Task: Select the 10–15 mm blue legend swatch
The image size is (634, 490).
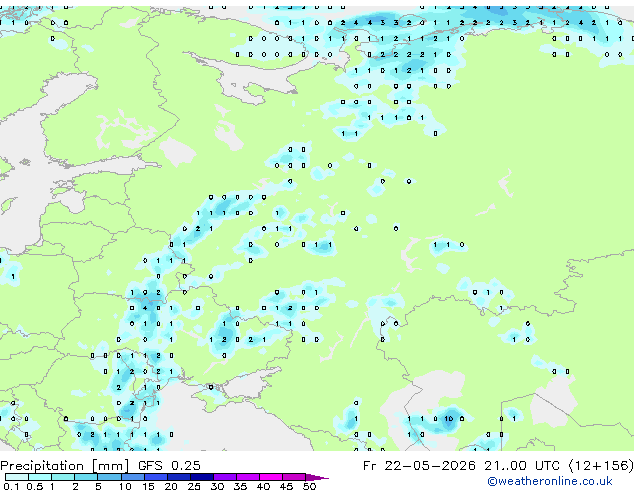Action: (x=132, y=477)
